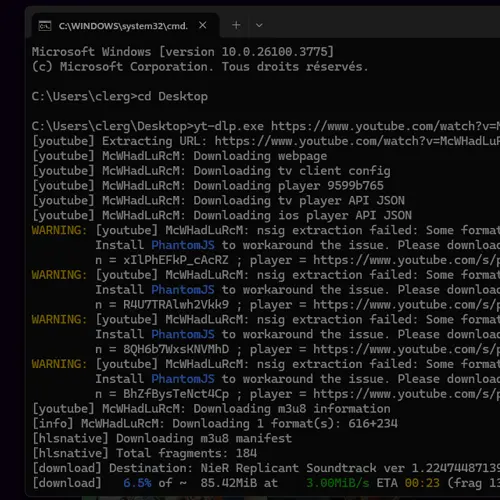Click 'Downloading tv player API JSON' line
Image resolution: width=500 pixels, height=500 pixels.
[x=218, y=201]
